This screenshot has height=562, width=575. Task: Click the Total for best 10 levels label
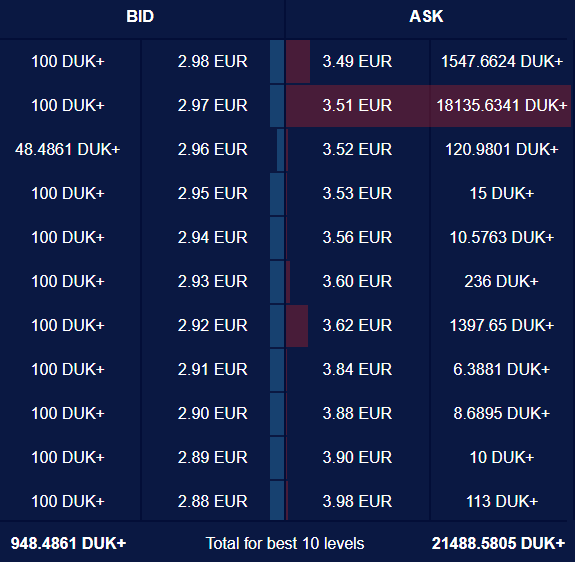coord(285,543)
